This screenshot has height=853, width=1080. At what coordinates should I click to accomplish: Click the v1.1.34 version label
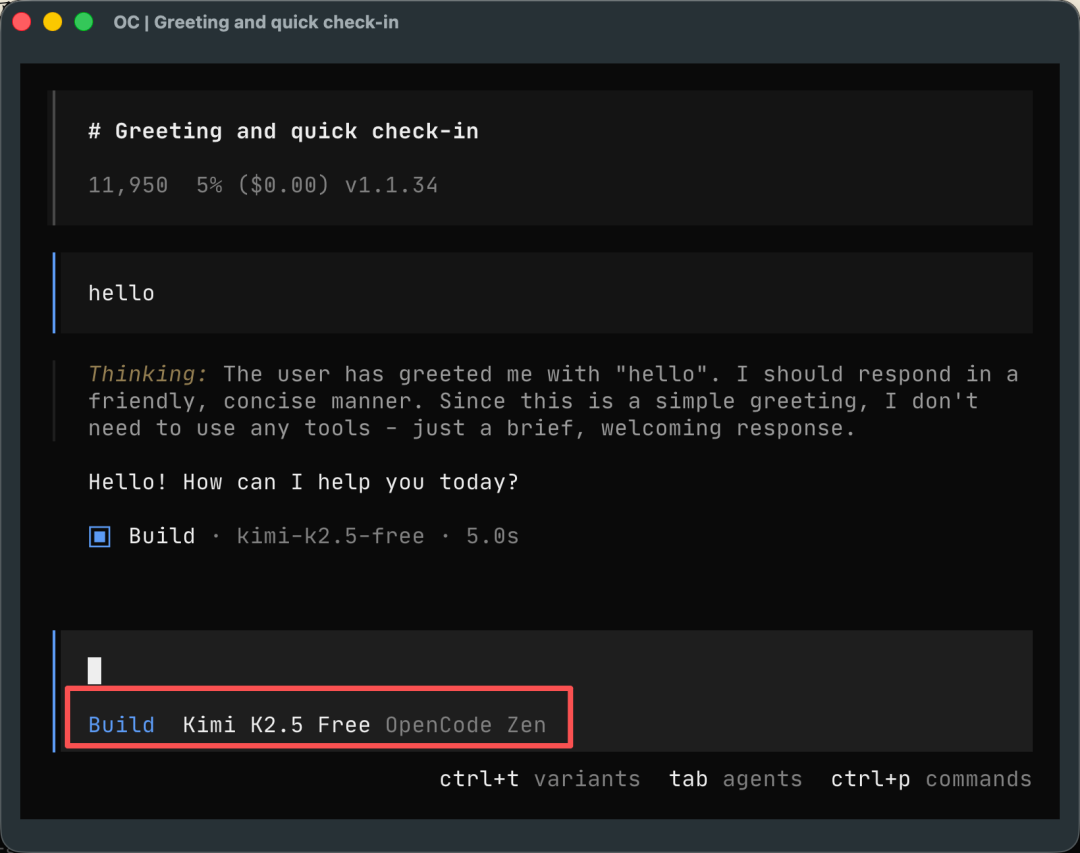pyautogui.click(x=391, y=185)
